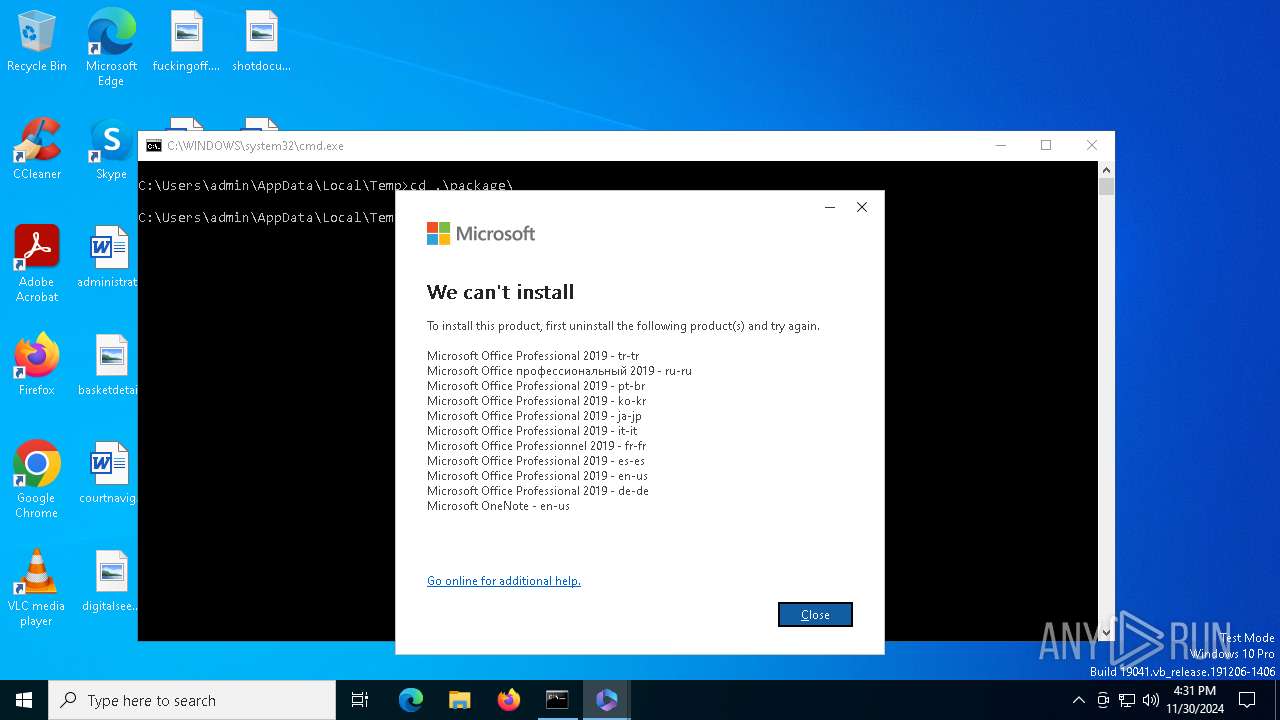Click 'Microsoft Office Professional 2019 - ko-kr' line
The height and width of the screenshot is (720, 1280).
[536, 401]
